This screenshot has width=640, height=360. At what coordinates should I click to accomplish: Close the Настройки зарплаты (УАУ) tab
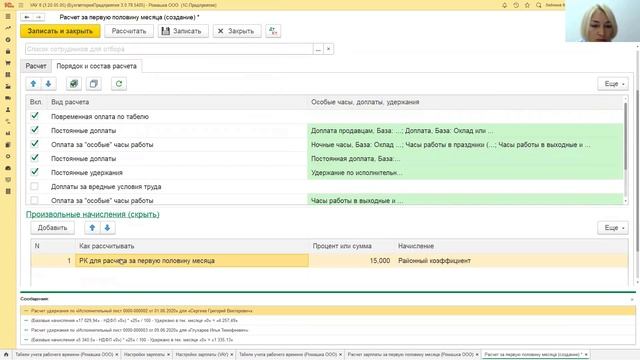click(232, 354)
